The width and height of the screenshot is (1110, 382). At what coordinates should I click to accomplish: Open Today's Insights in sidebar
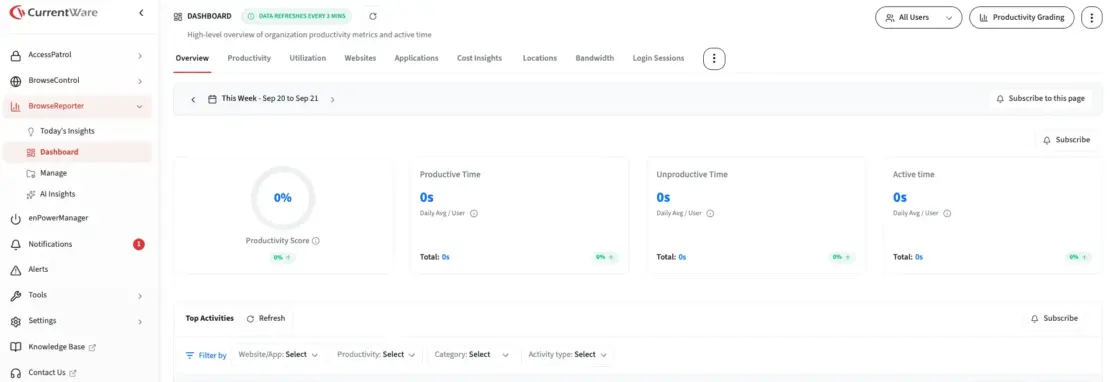click(x=67, y=131)
